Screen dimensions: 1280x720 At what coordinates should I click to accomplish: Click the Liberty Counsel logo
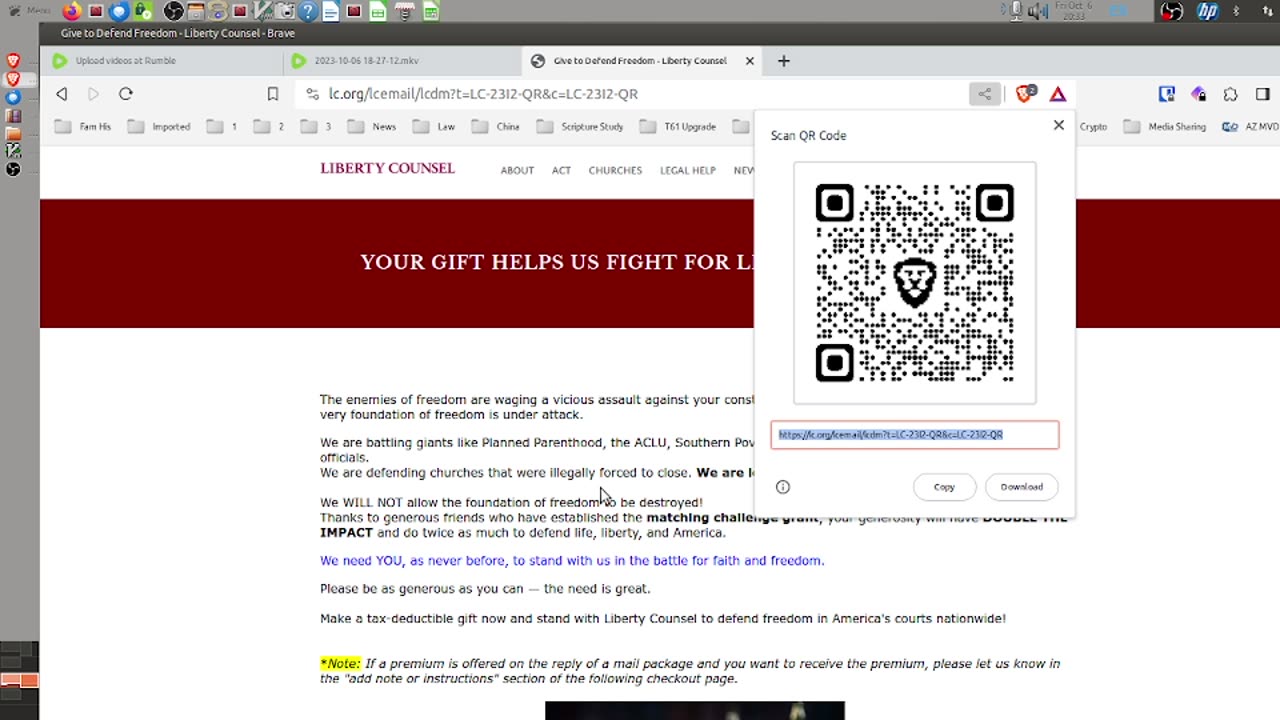point(387,168)
